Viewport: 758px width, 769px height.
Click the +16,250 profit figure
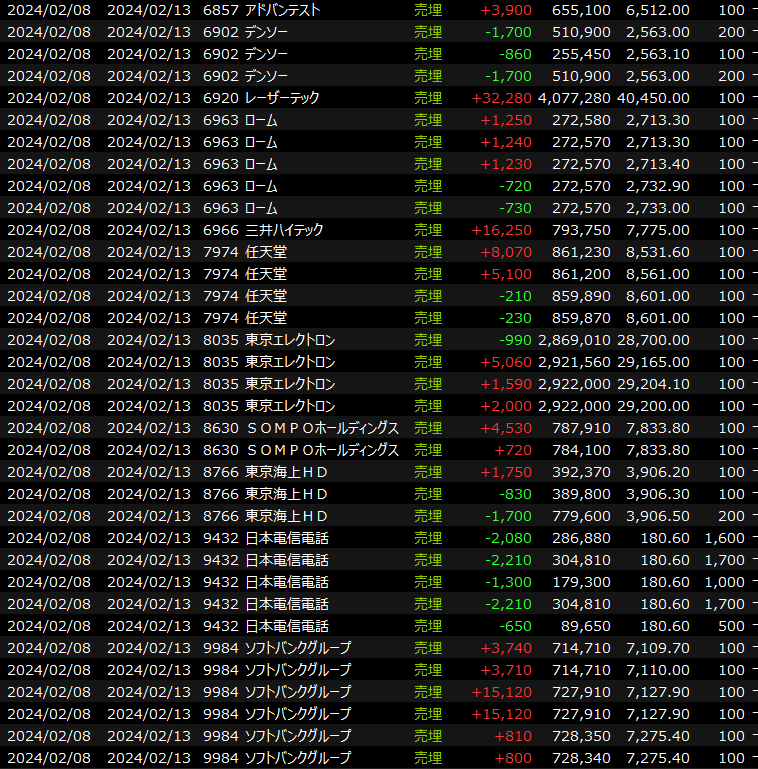(x=505, y=230)
